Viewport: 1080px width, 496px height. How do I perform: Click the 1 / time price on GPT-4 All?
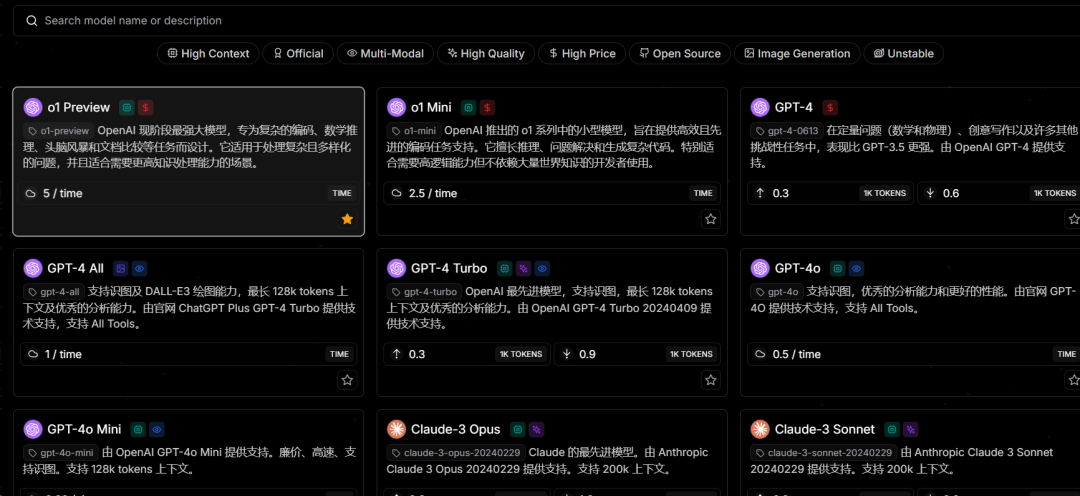[x=63, y=355]
